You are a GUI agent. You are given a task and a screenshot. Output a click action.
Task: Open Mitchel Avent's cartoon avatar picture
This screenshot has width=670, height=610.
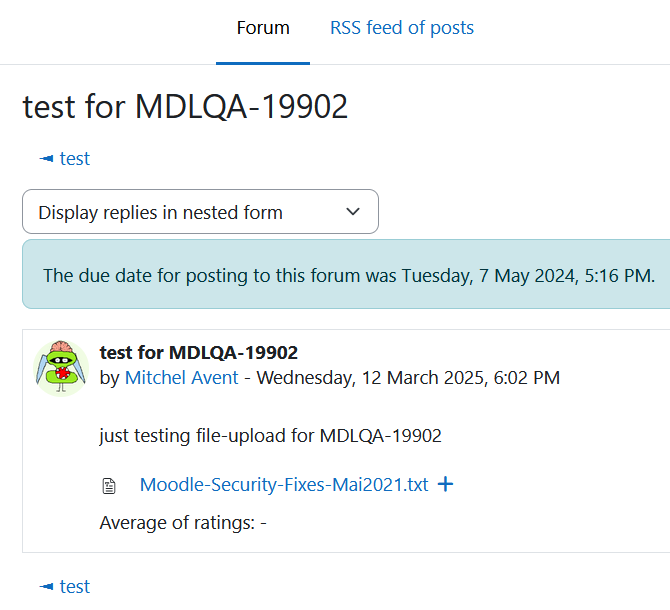(61, 368)
